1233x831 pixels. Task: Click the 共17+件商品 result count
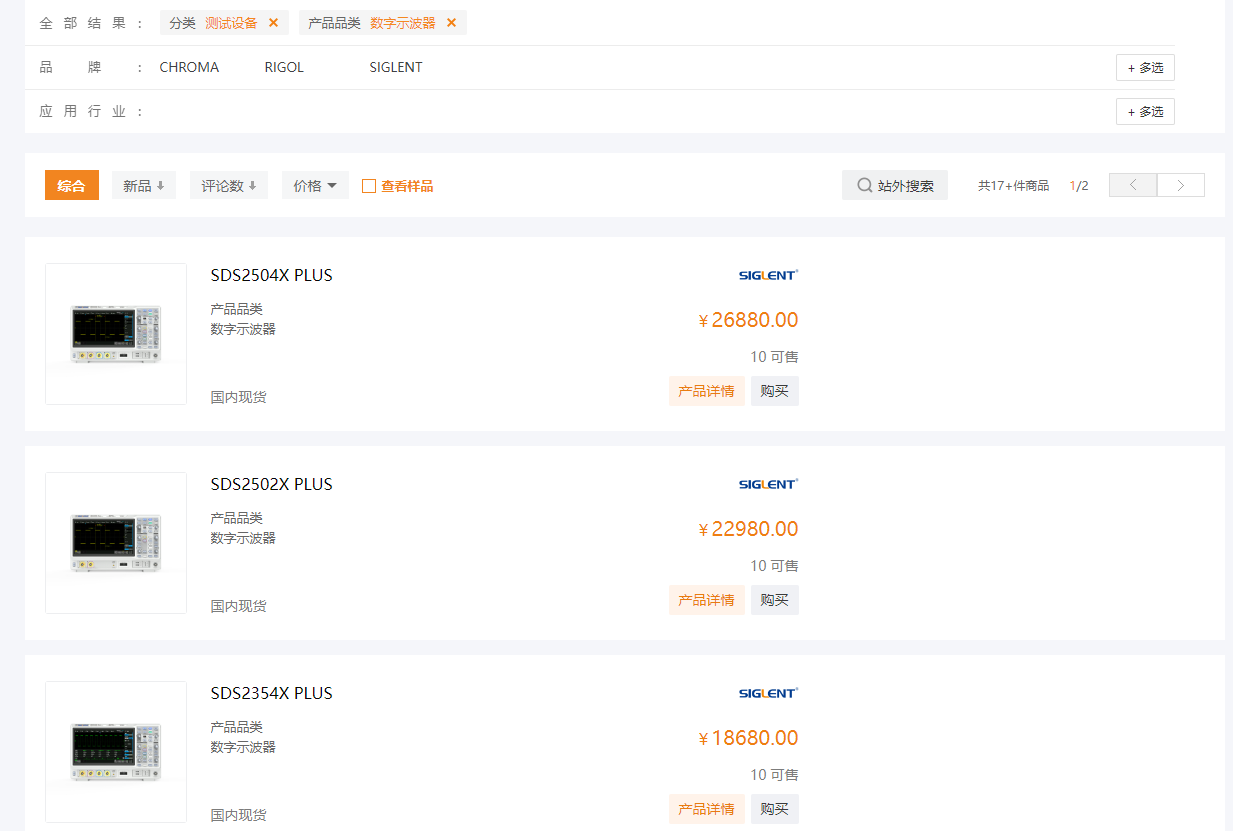(x=1014, y=186)
